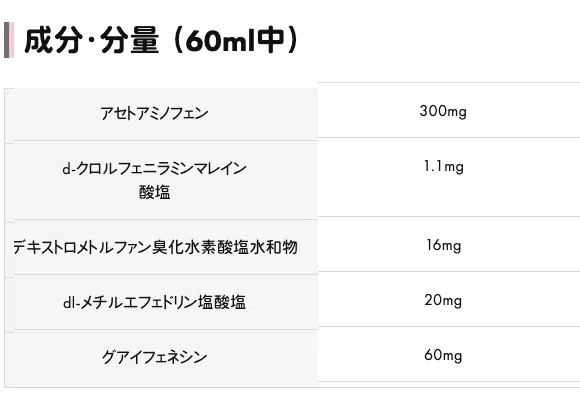Click the 分量 word in the heading
Image resolution: width=580 pixels, height=402 pixels.
[x=129, y=40]
